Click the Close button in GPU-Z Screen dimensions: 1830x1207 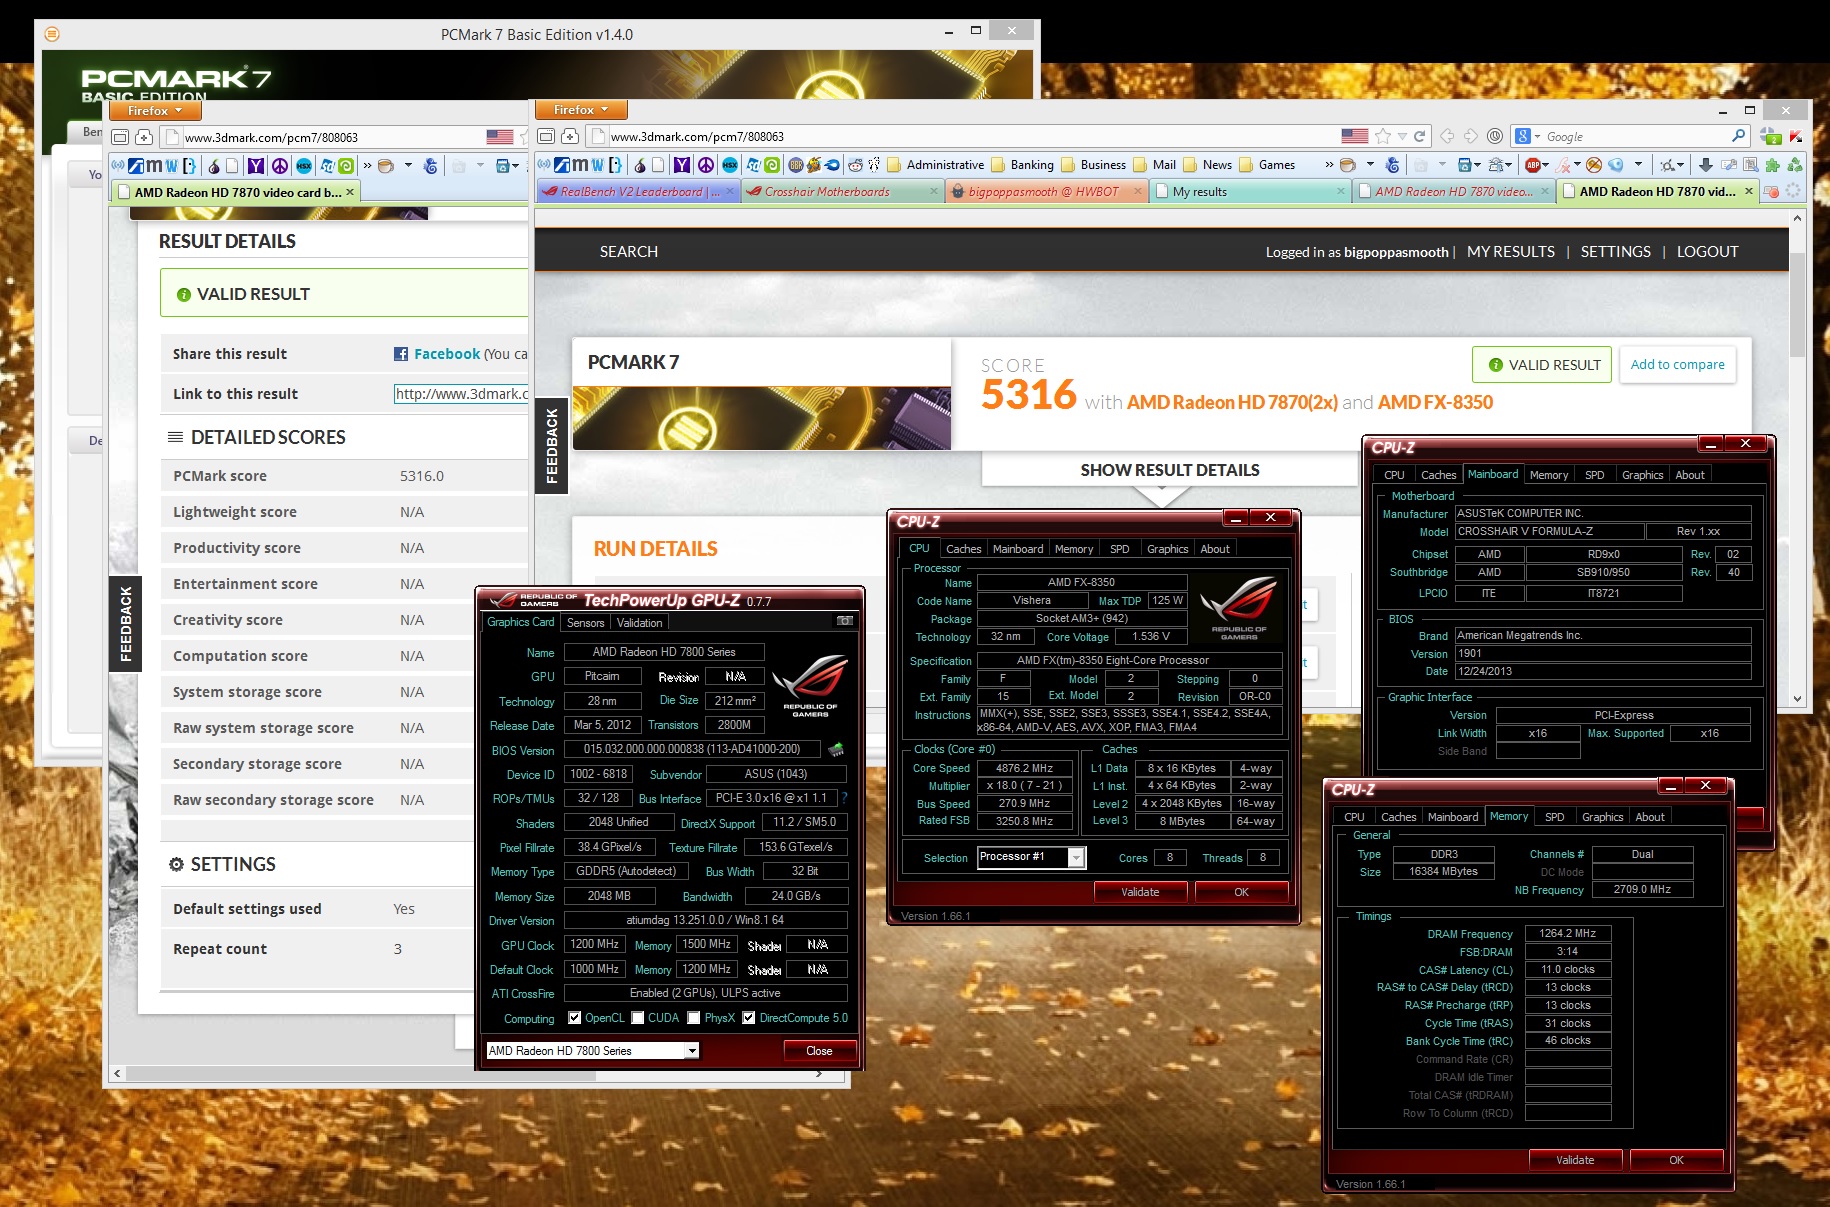tap(819, 1051)
